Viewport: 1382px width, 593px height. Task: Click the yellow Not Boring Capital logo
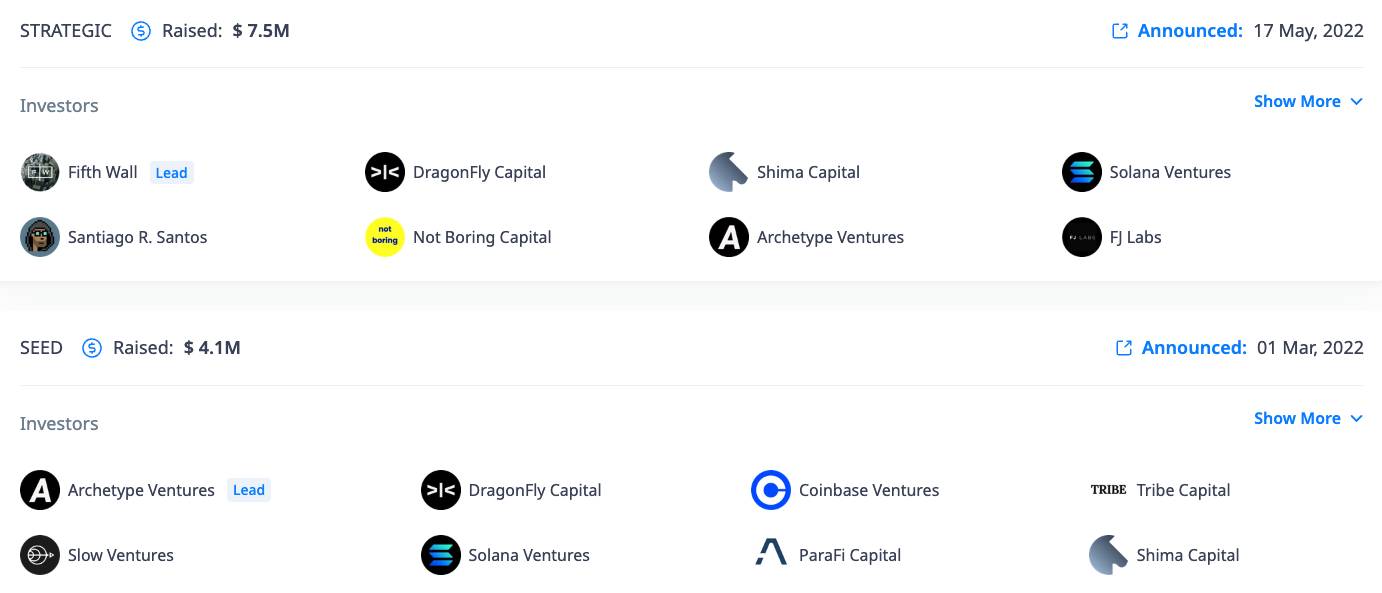click(x=385, y=237)
